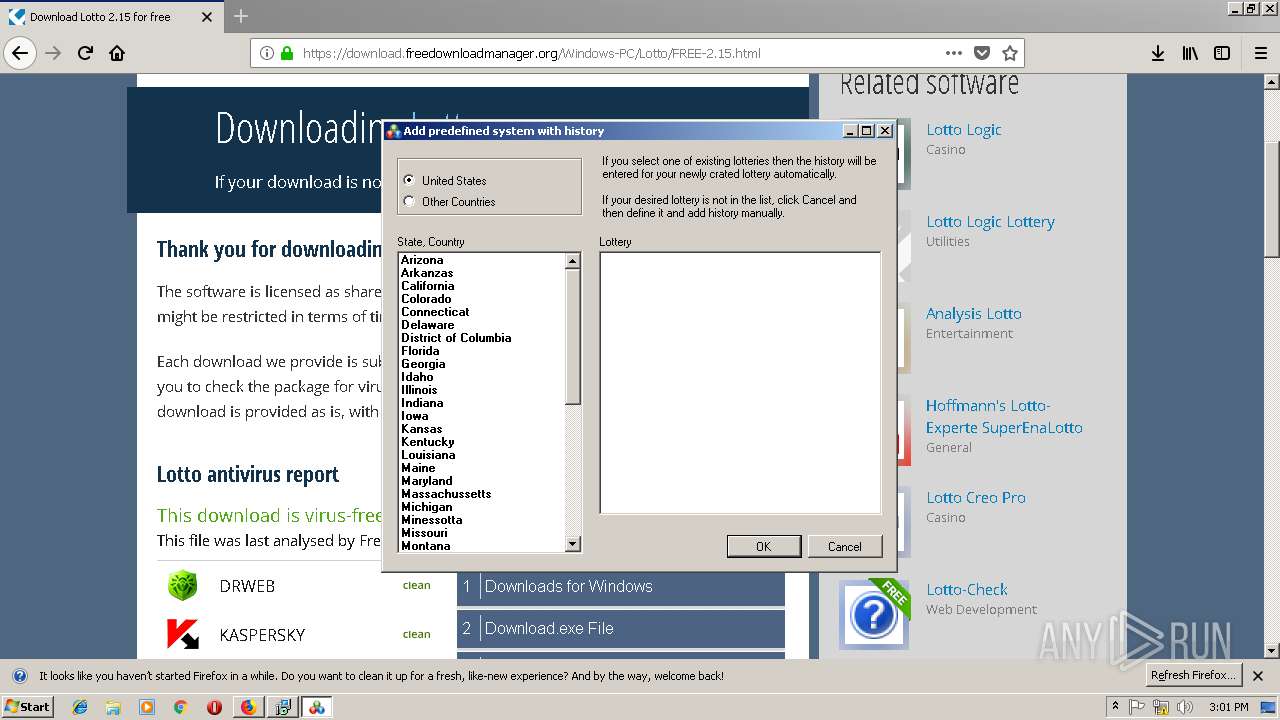Click the green padlock security icon
The width and height of the screenshot is (1280, 720).
pos(287,53)
